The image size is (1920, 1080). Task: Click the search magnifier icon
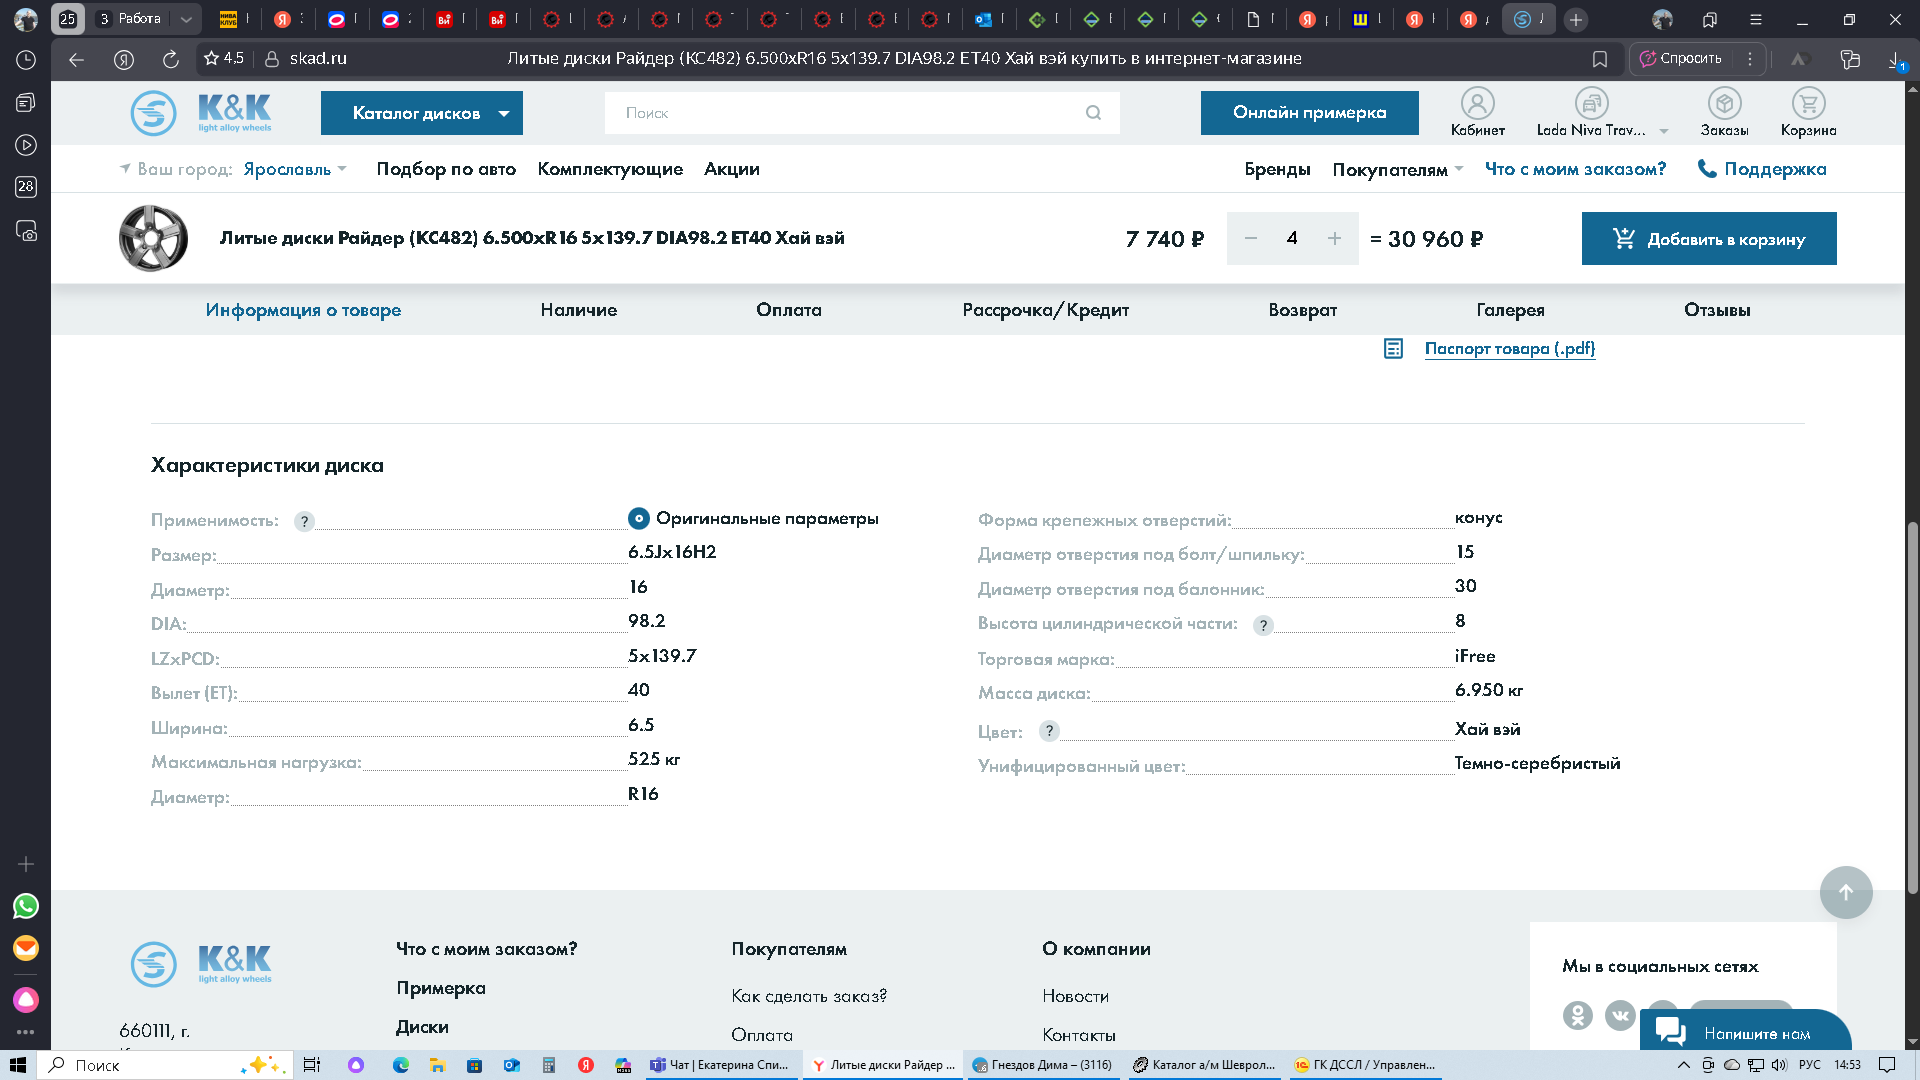[x=1093, y=113]
